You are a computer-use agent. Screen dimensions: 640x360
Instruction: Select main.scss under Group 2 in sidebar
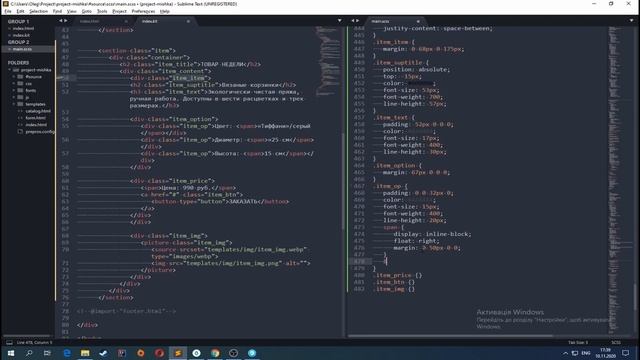[22, 49]
